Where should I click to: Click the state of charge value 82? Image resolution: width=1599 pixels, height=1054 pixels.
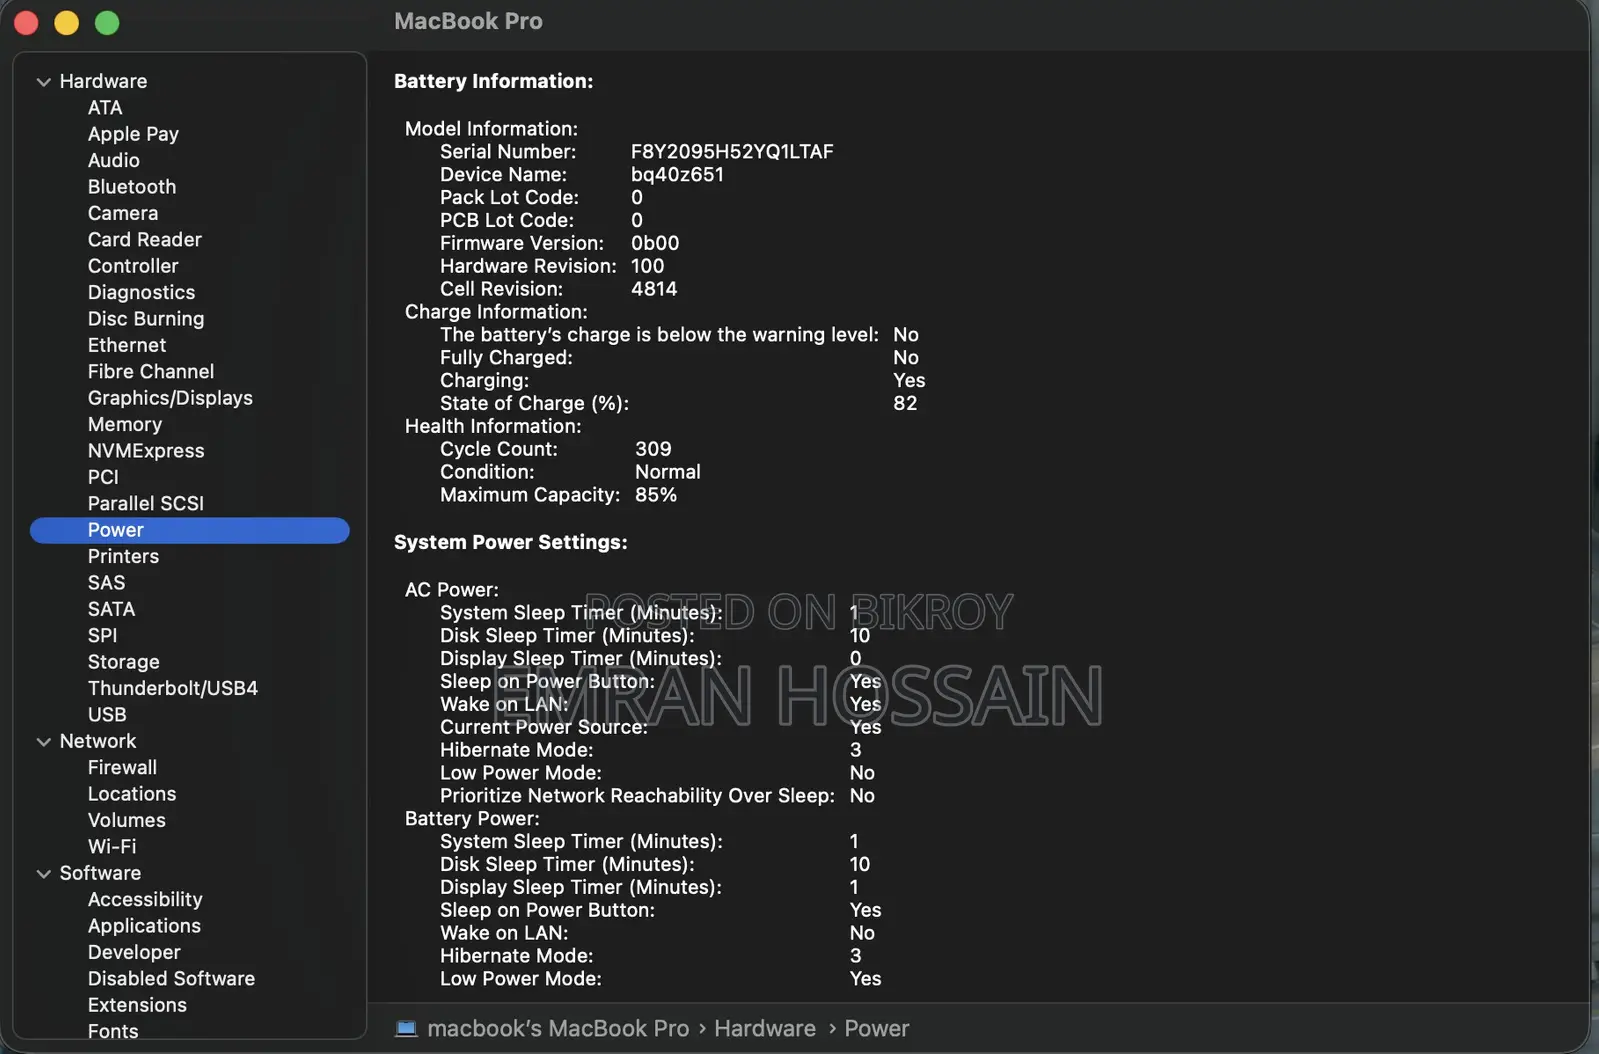(905, 403)
